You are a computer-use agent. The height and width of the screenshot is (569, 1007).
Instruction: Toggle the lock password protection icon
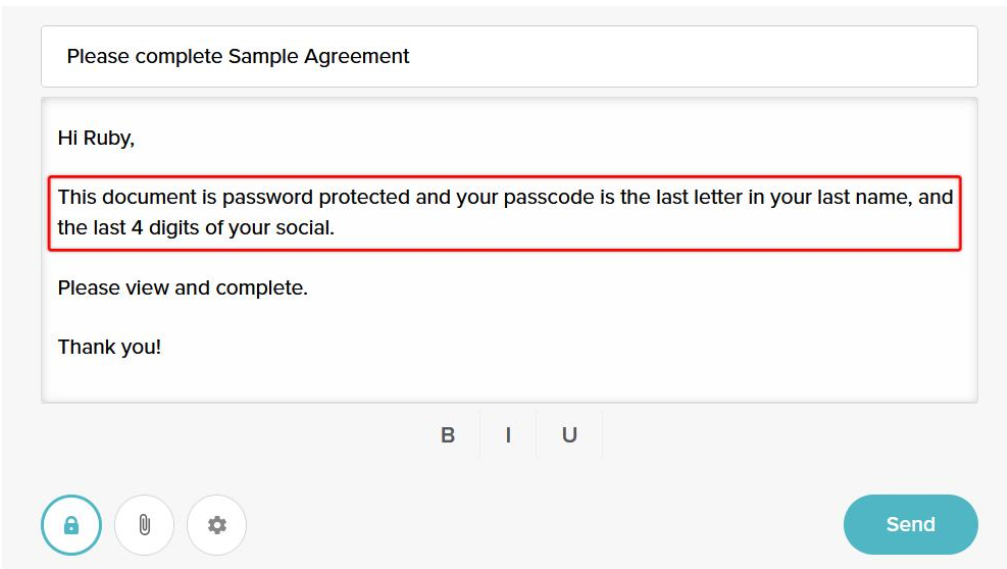click(x=71, y=525)
